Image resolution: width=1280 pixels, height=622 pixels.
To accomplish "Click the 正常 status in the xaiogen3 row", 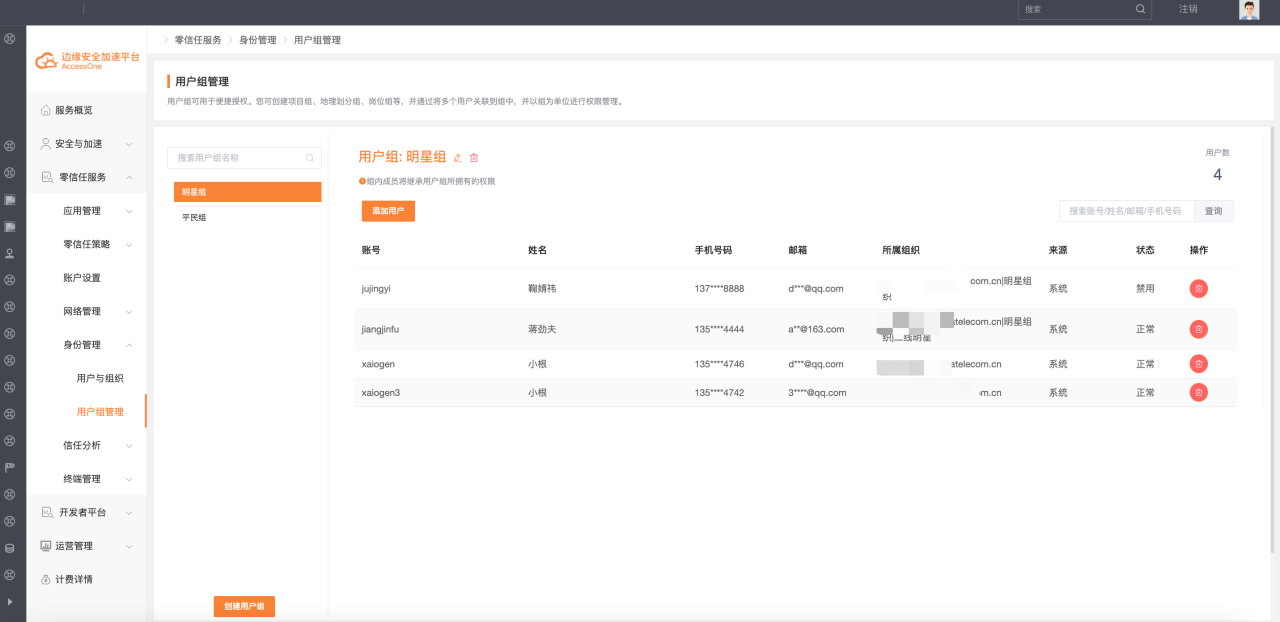I will (1145, 393).
